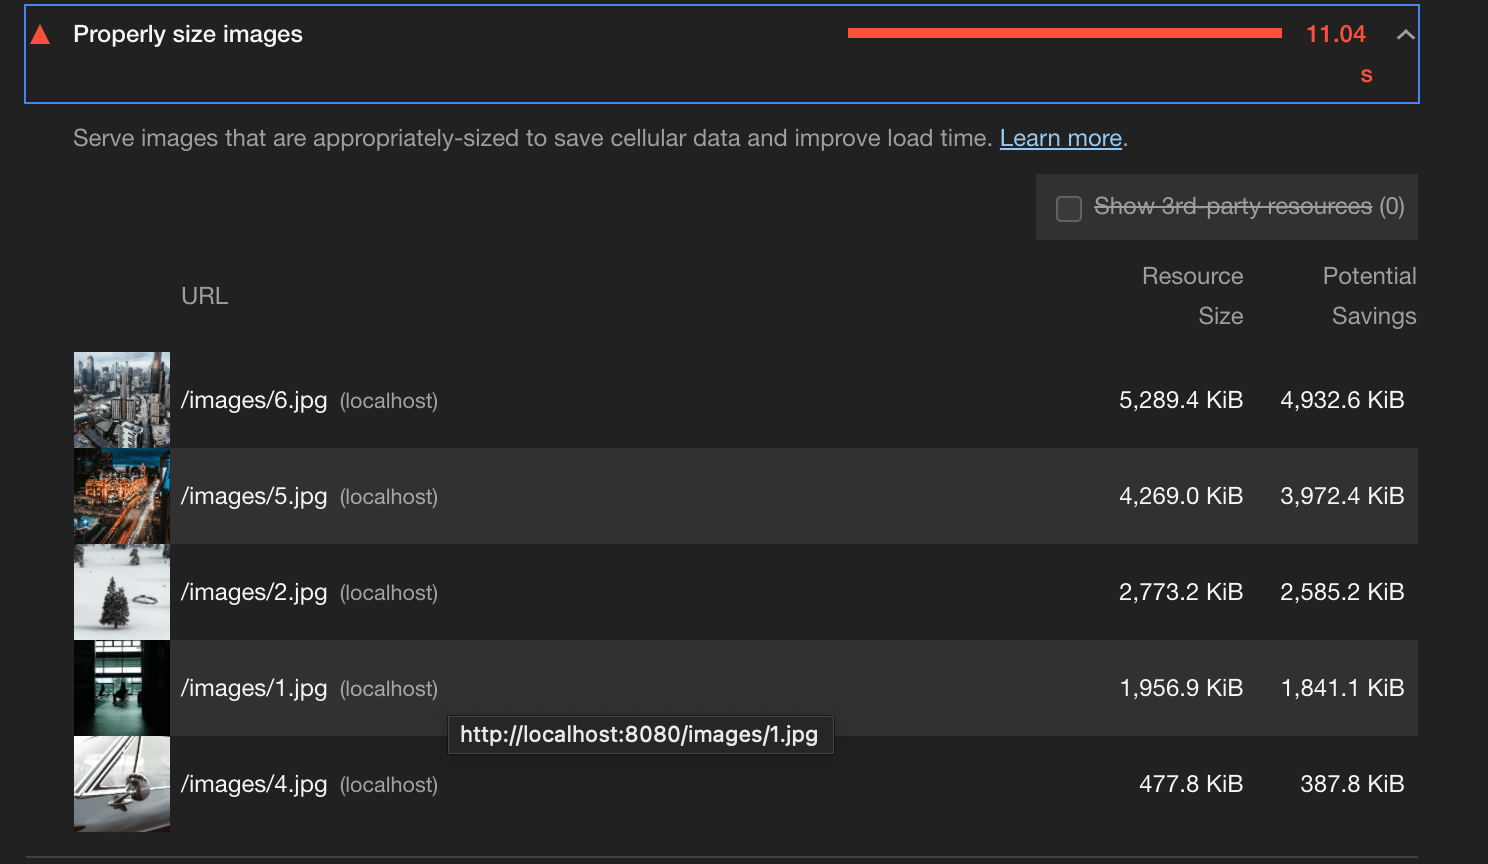Click the 11.04 s time value
The image size is (1488, 864).
(x=1339, y=53)
